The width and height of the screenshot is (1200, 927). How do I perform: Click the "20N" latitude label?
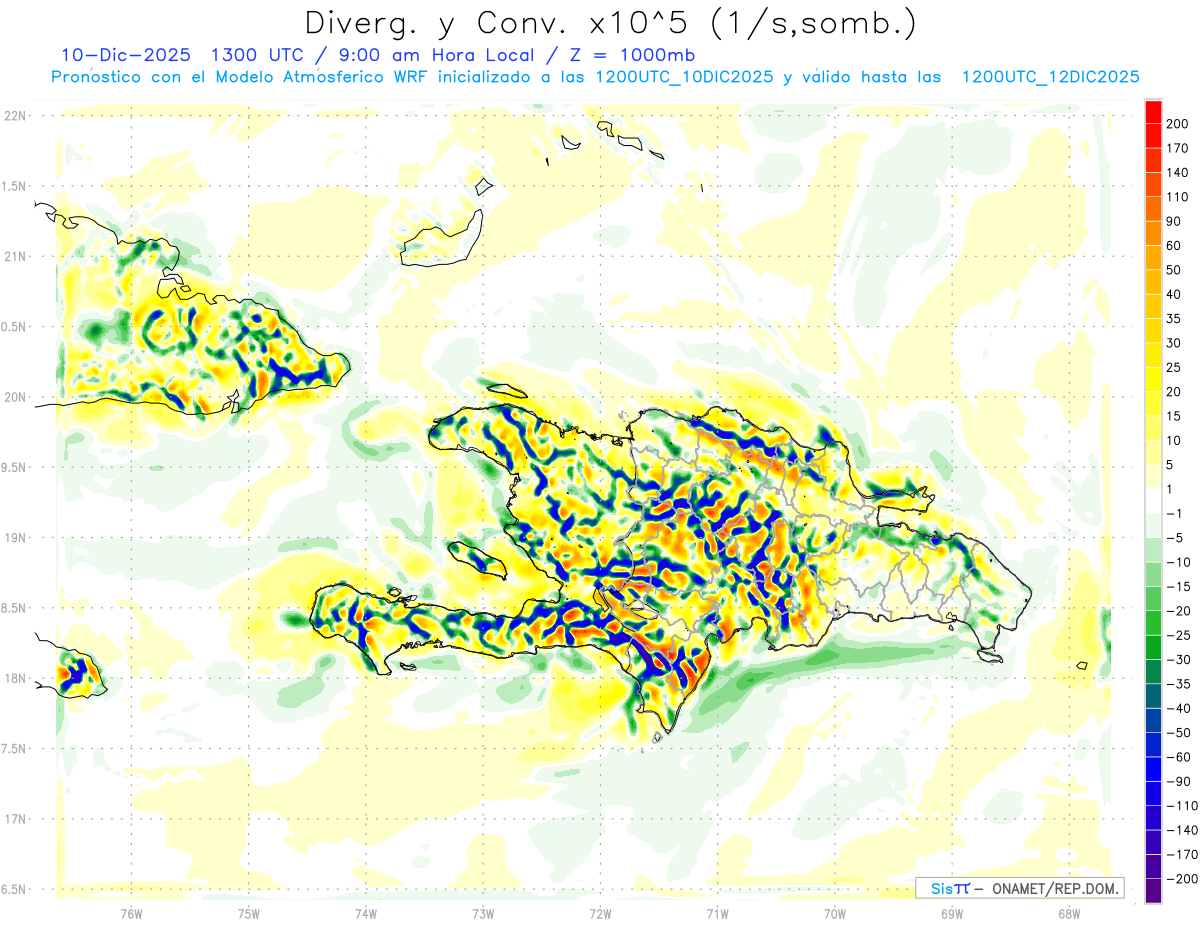point(15,397)
